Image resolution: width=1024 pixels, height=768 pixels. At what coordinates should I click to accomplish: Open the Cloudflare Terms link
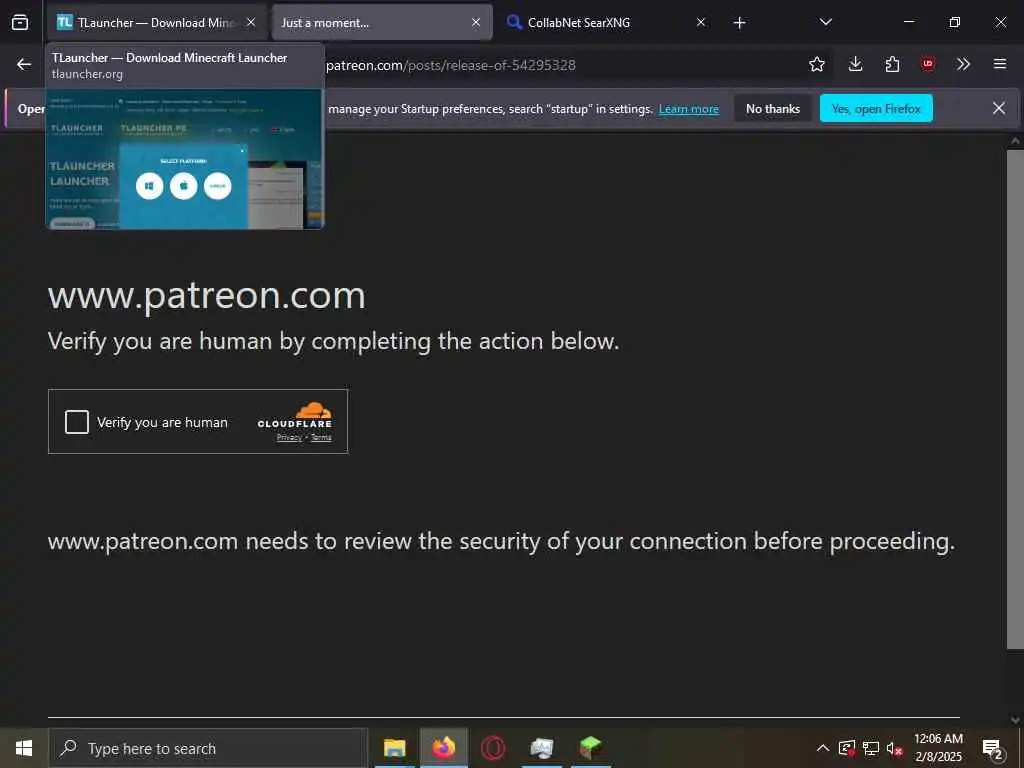pos(321,438)
